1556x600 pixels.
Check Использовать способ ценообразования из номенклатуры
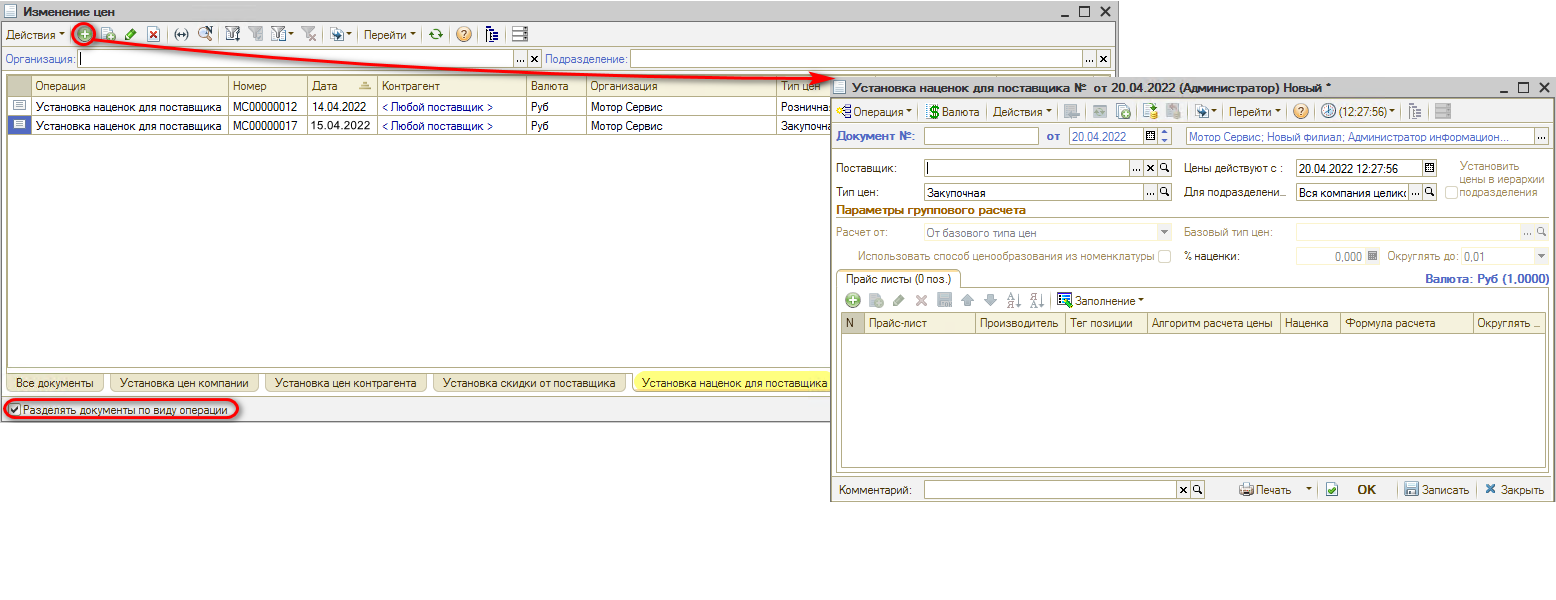click(x=1164, y=257)
